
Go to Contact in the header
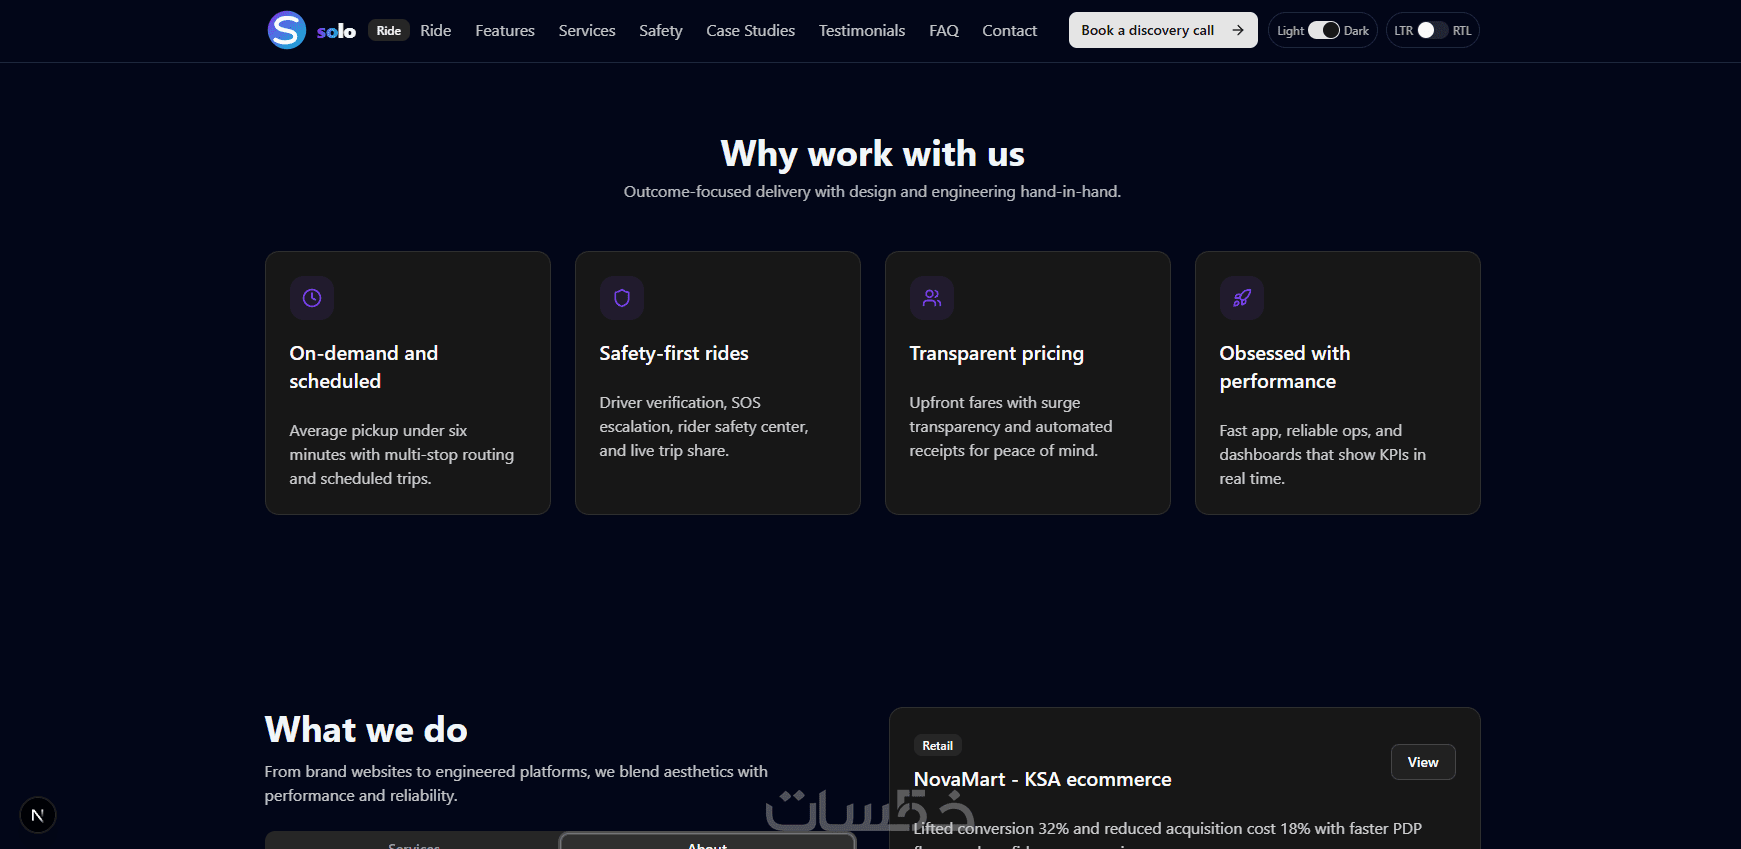(x=1010, y=30)
